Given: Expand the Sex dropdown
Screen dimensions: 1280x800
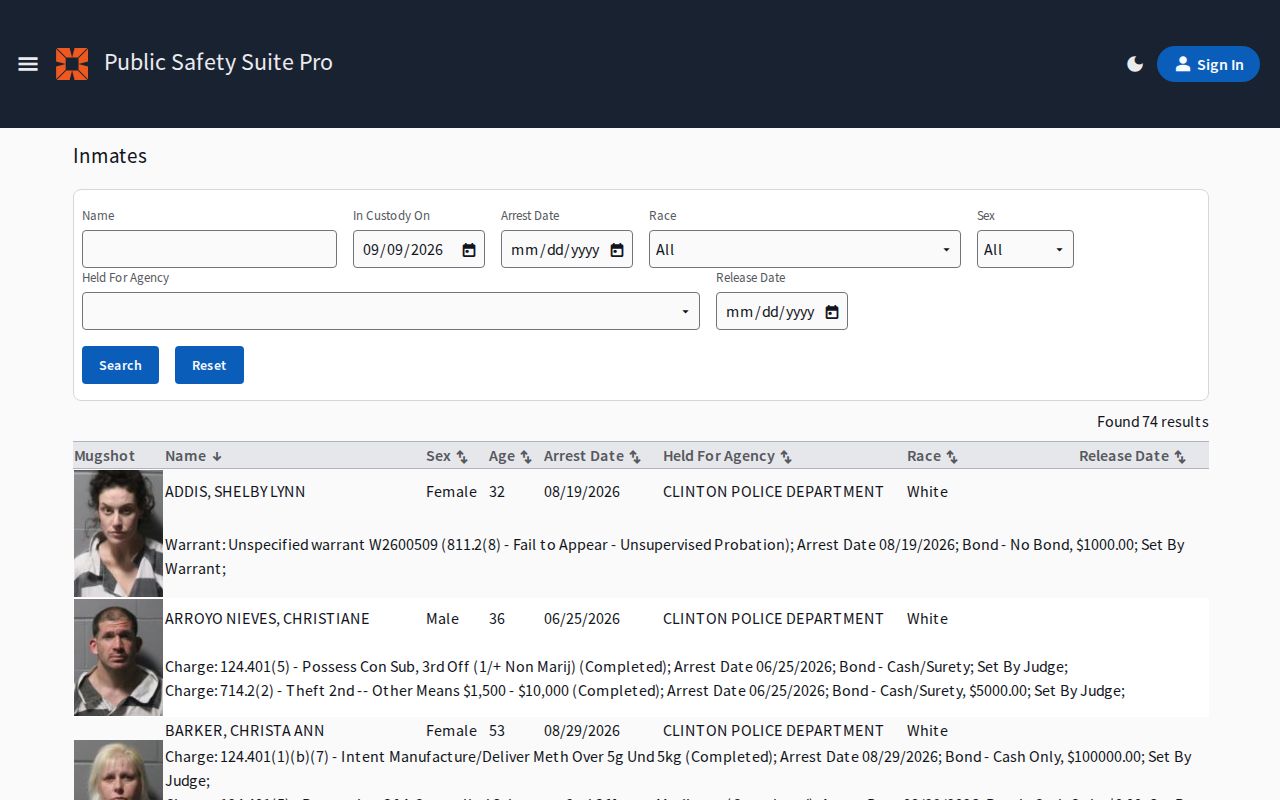Looking at the screenshot, I should [1025, 249].
